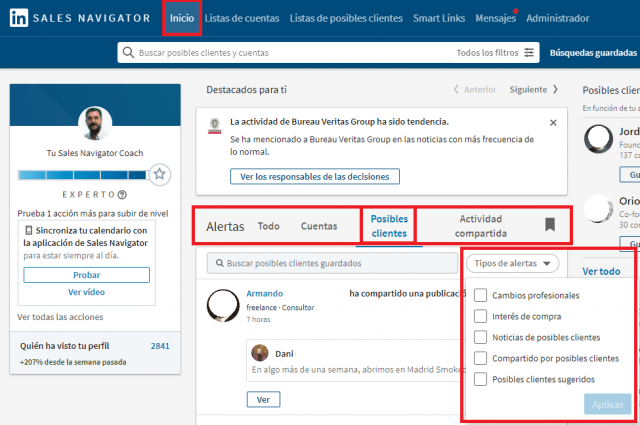Check Noticias de posibles clientes box
The image size is (640, 425).
(480, 337)
